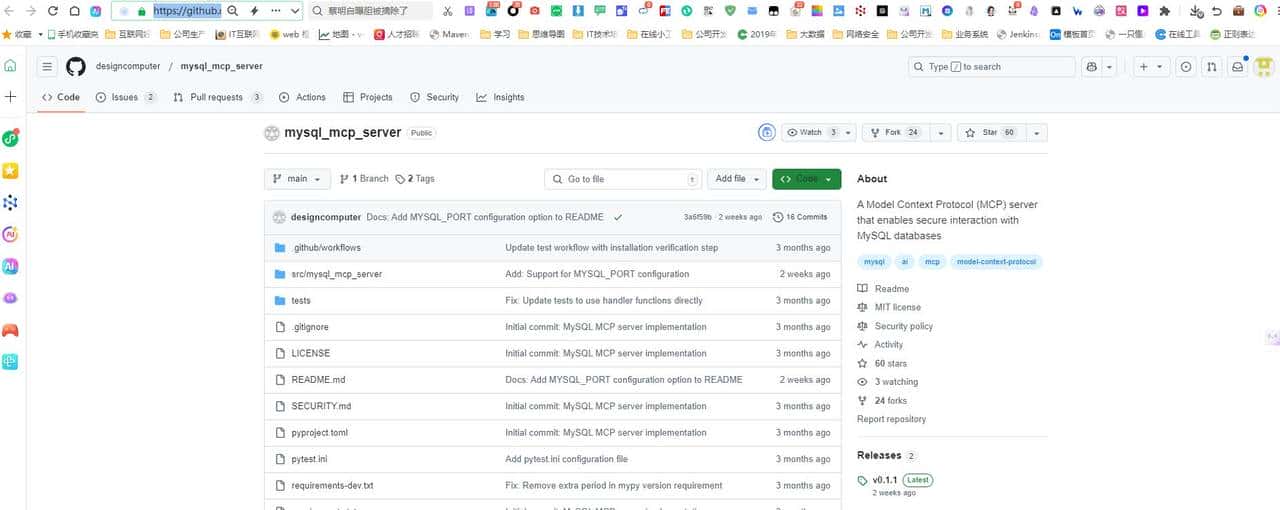Click the round icon left of Watch
The image size is (1280, 510).
[x=767, y=132]
